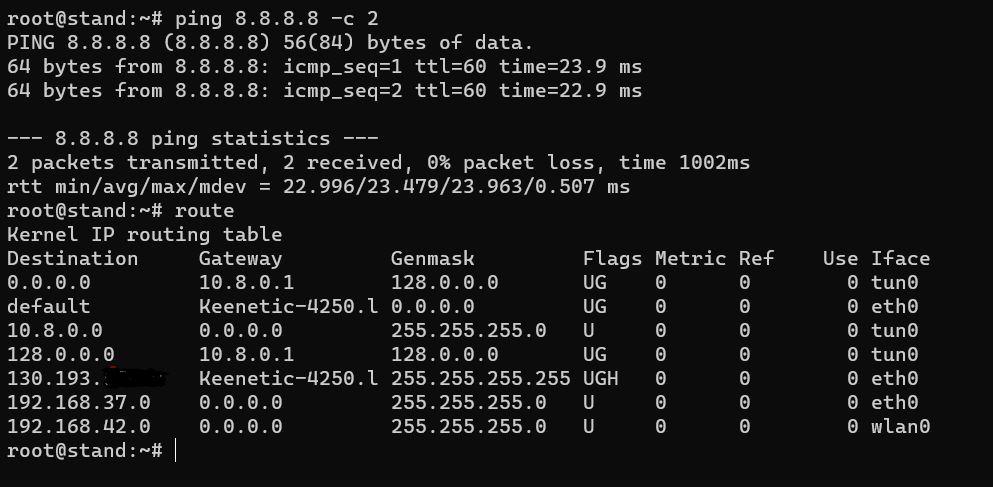
Task: Click the wlan0 interface entry
Action: point(900,426)
